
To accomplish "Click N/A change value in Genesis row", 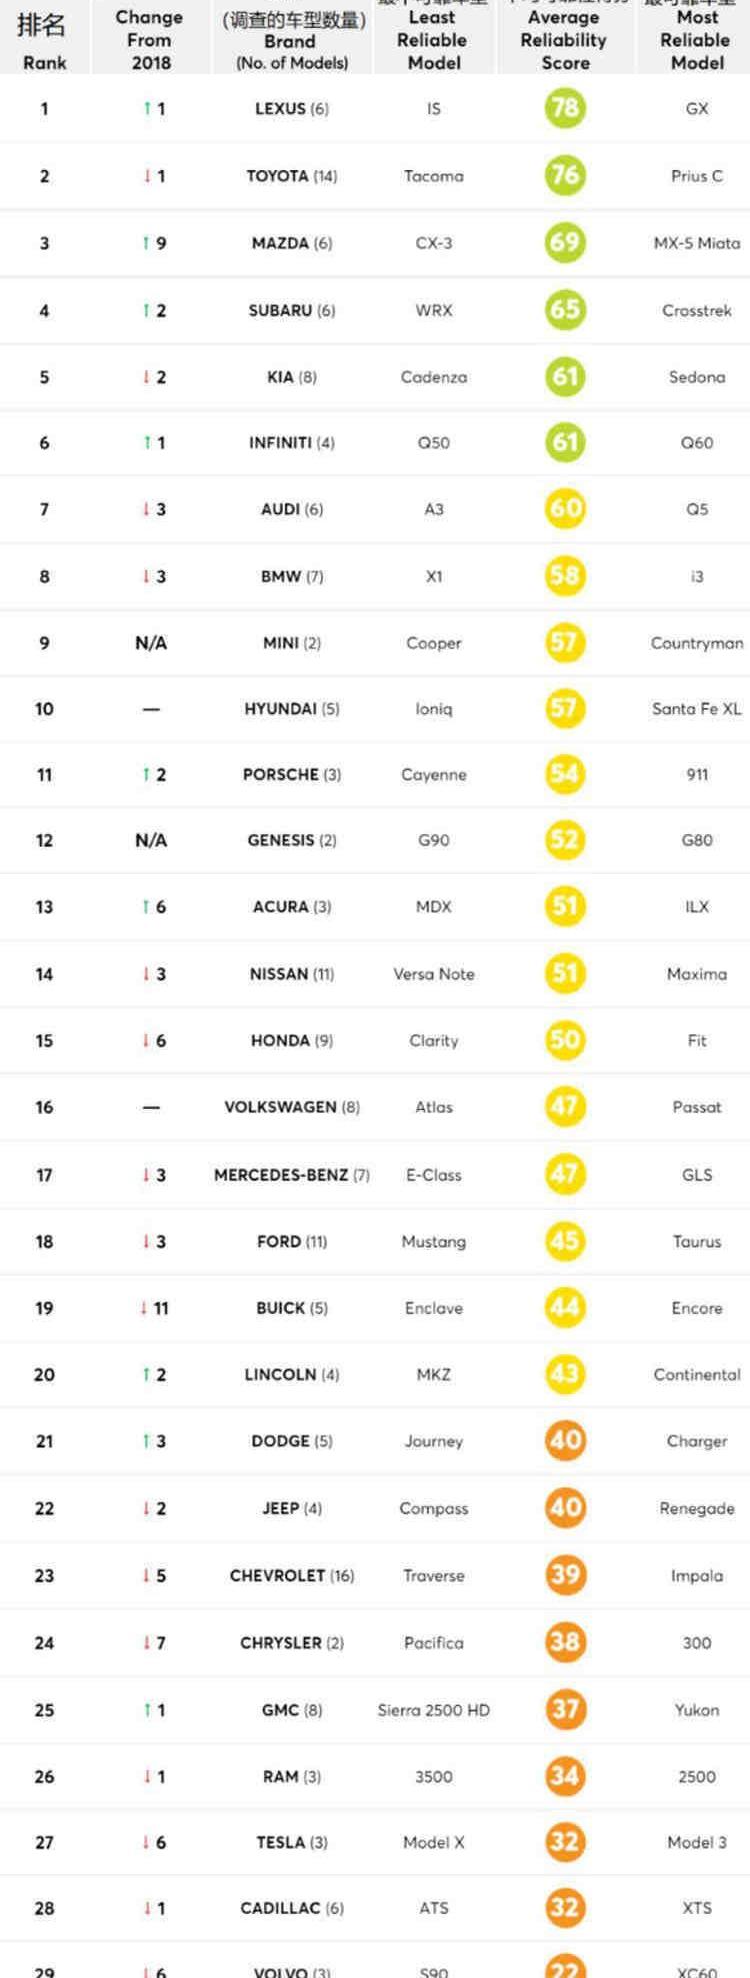I will pos(151,840).
